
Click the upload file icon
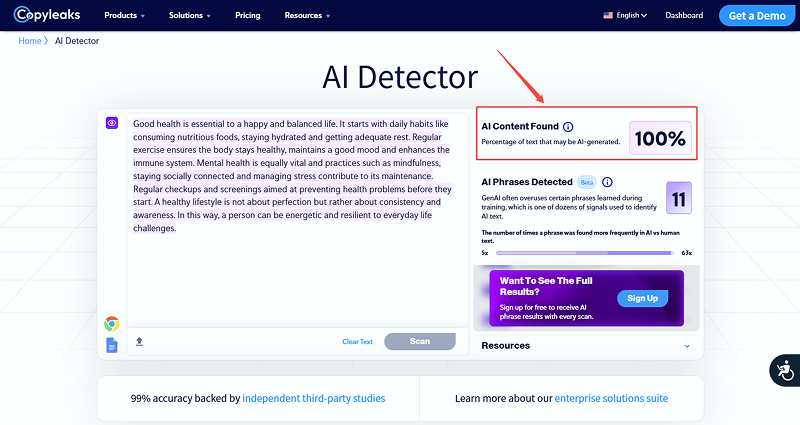tap(139, 341)
